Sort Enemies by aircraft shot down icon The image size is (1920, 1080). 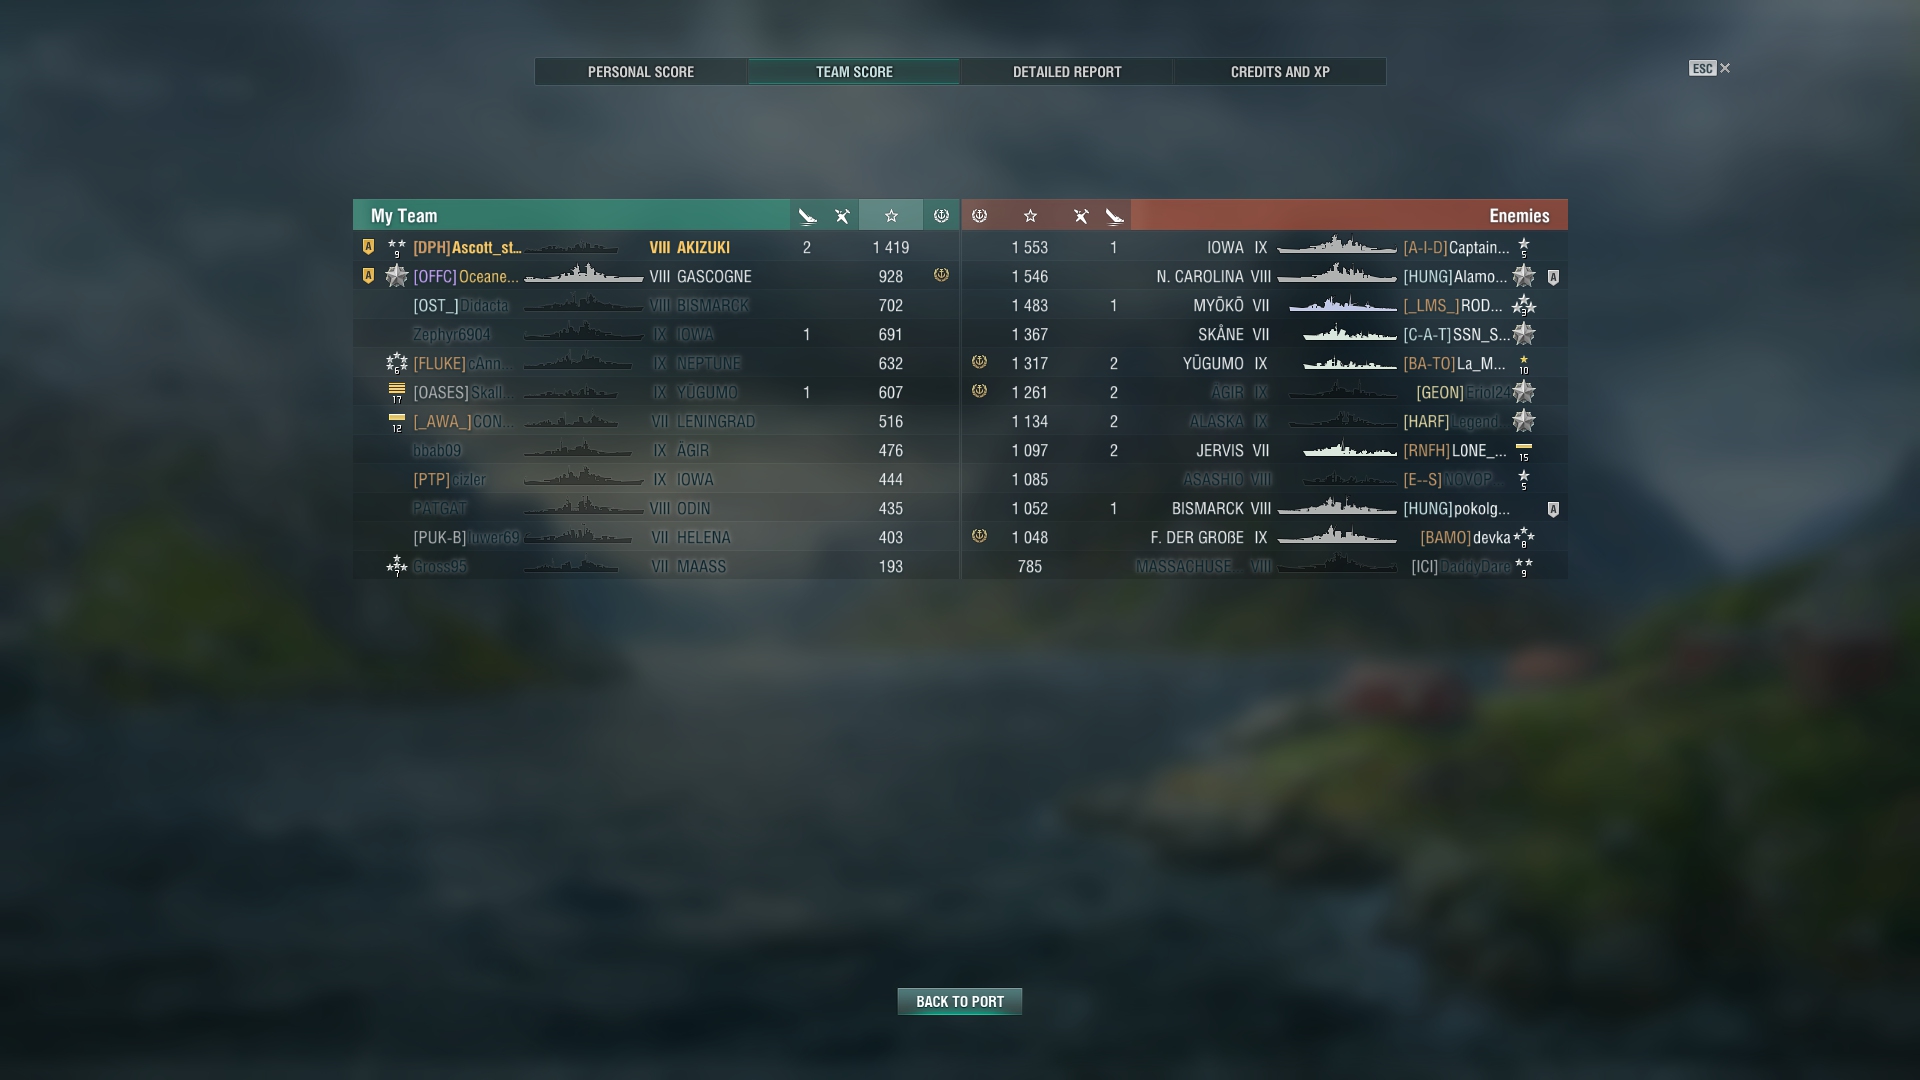(x=1081, y=216)
